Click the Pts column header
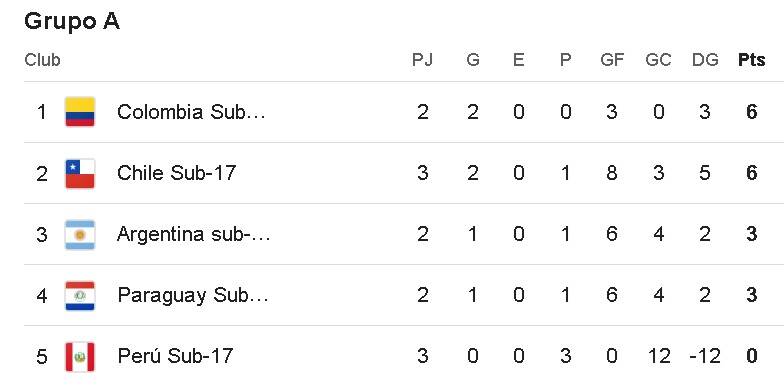Screen dimensions: 784x389 pyautogui.click(x=752, y=60)
